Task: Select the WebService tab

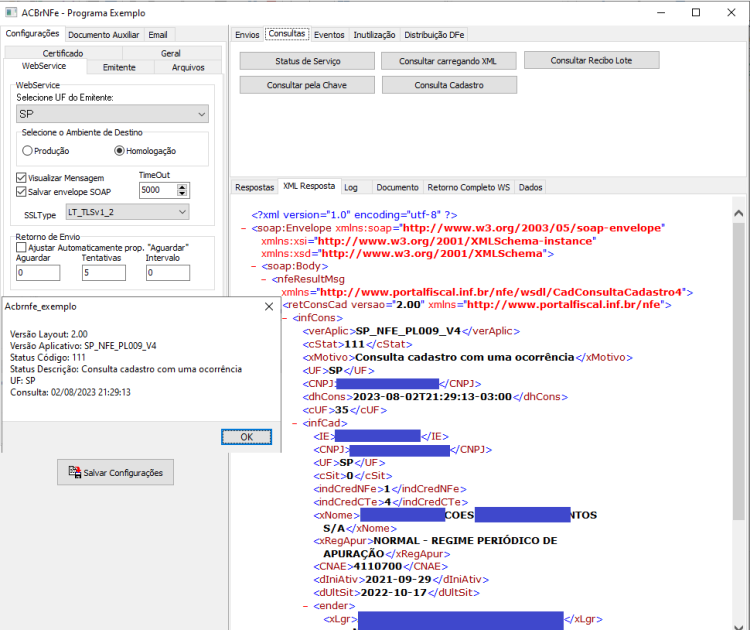Action: [x=44, y=66]
